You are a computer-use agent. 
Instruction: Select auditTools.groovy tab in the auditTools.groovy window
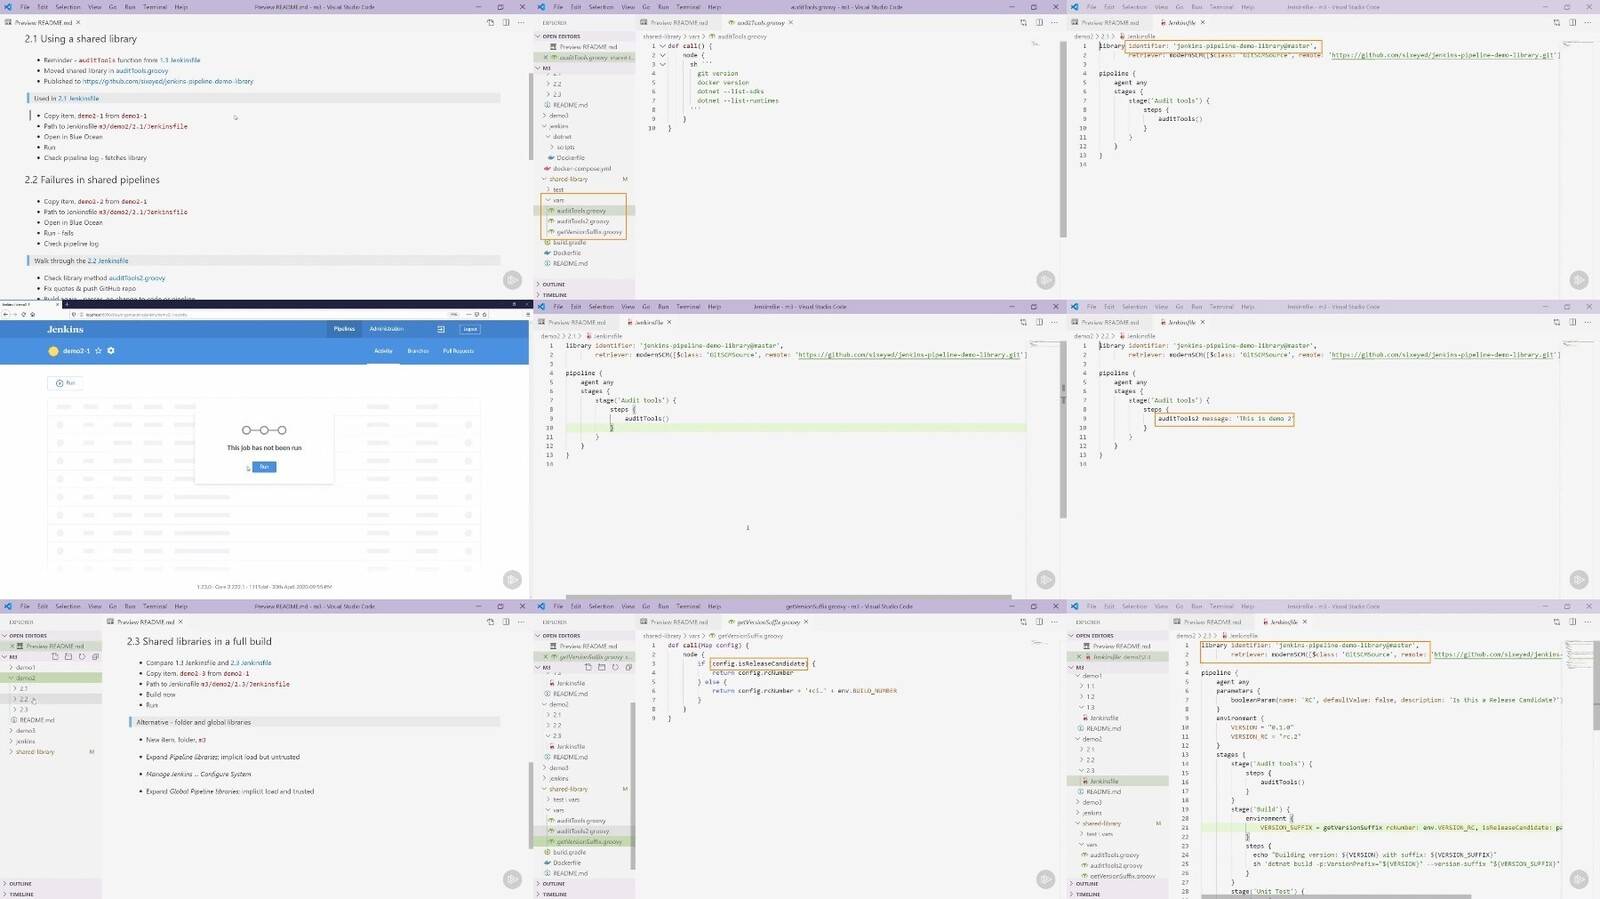pos(760,22)
